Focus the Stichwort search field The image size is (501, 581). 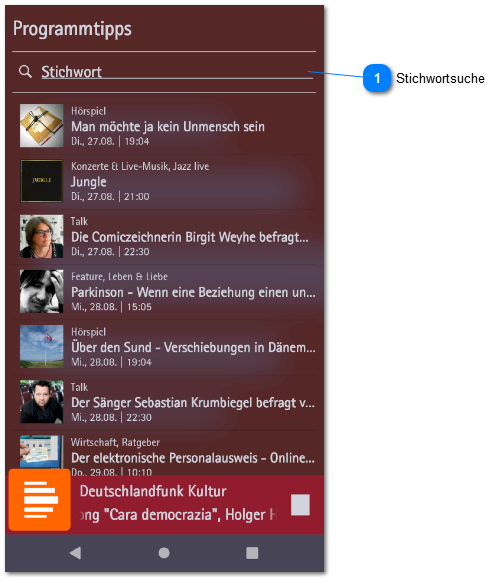coord(177,72)
